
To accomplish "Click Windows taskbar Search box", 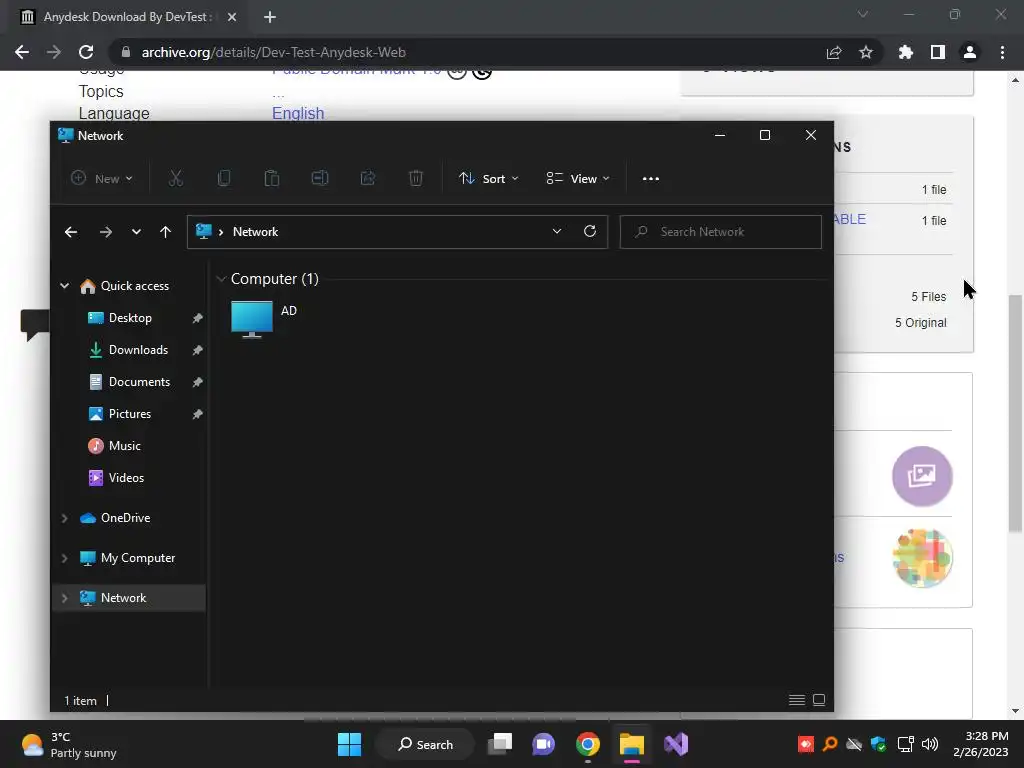I will point(425,744).
